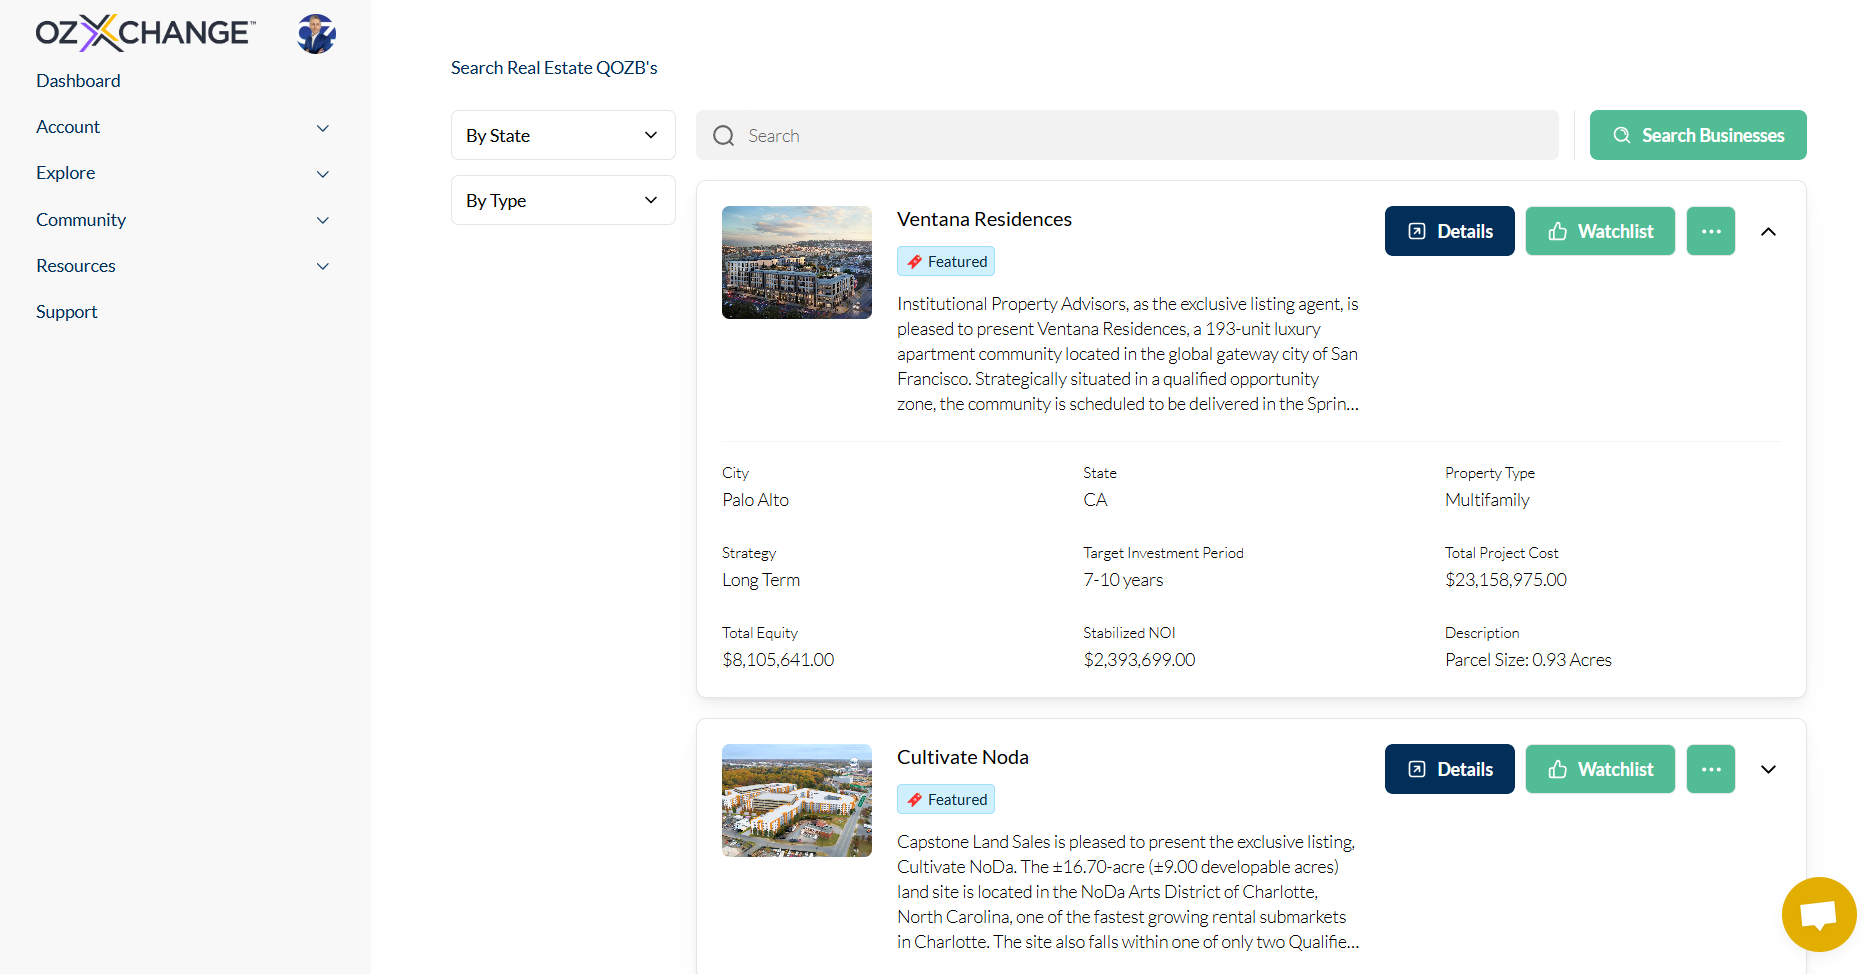The height and width of the screenshot is (974, 1876).
Task: Click the Search Businesses button
Action: [1697, 135]
